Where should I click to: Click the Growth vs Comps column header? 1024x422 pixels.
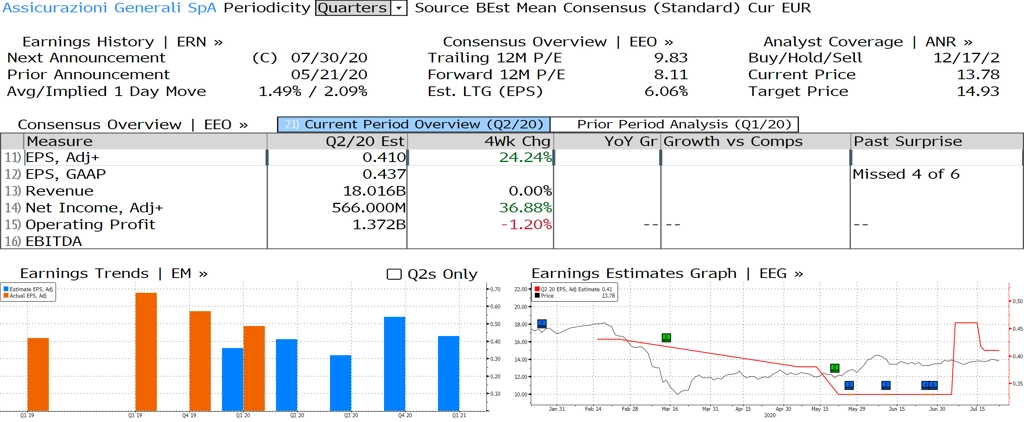pos(756,141)
